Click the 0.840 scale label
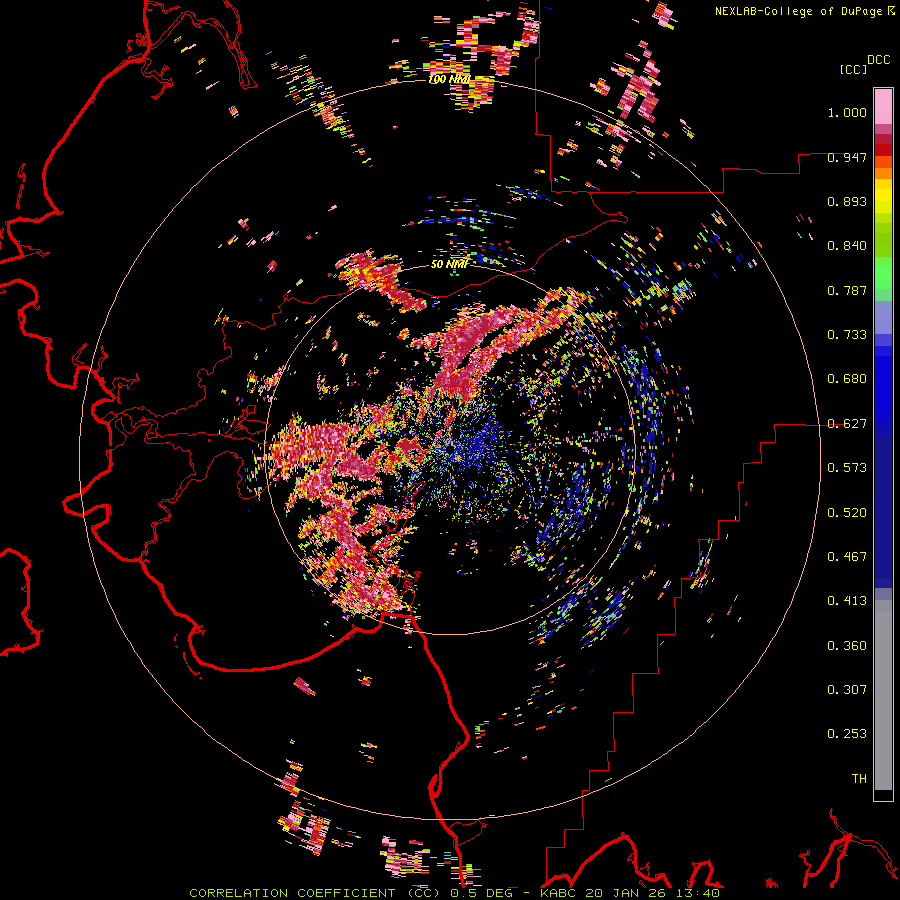900x900 pixels. 847,246
